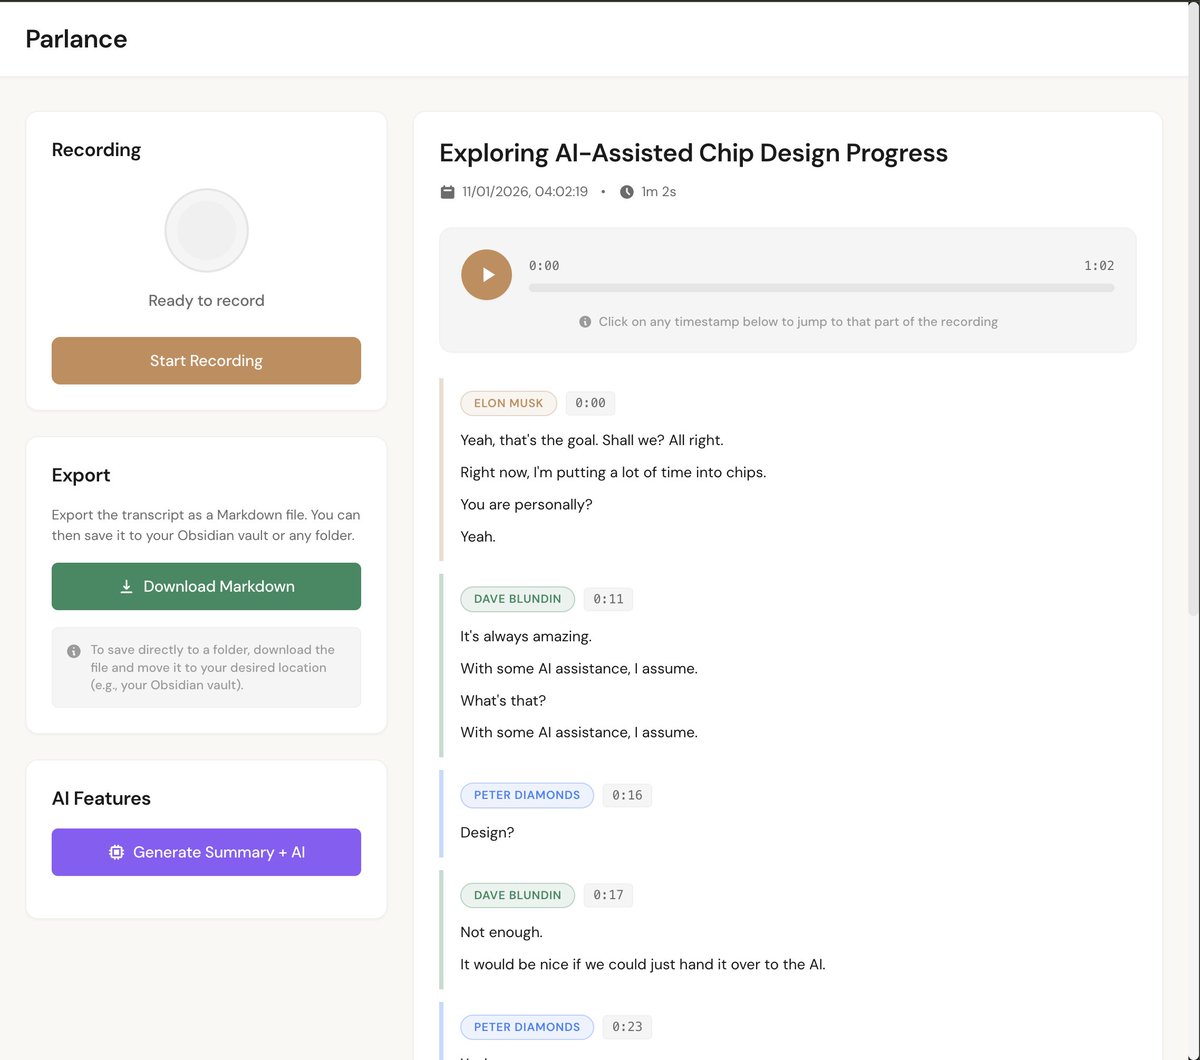Click the download arrow icon
The width and height of the screenshot is (1200, 1060).
126,587
